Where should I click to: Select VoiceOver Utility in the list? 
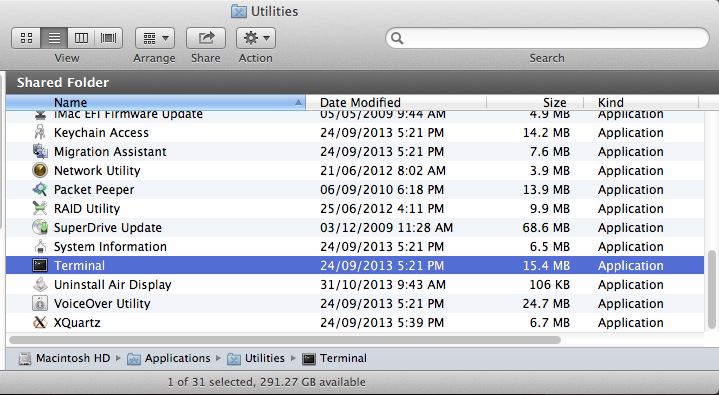click(x=102, y=304)
